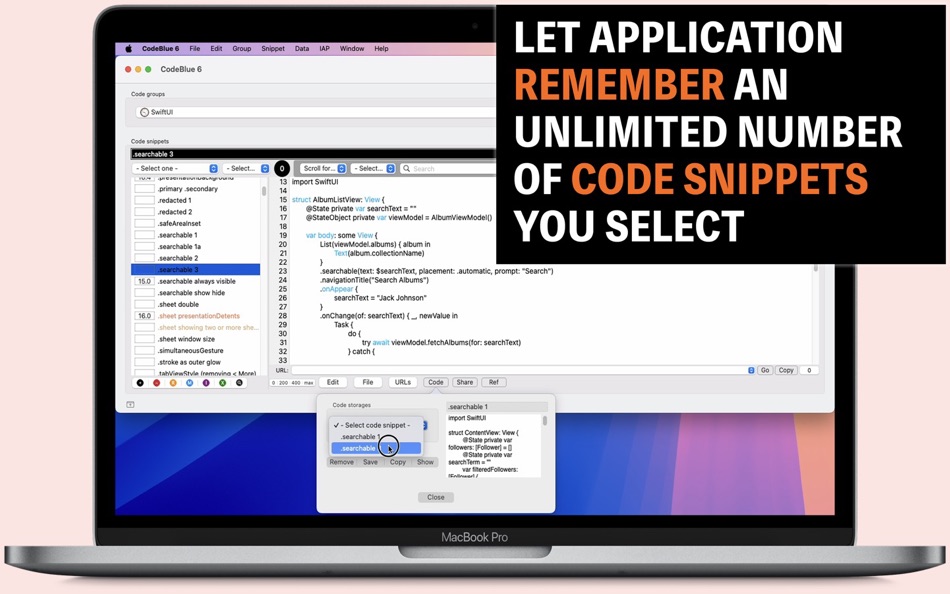Choose the highlighted .searchable popup entry
This screenshot has height=594, width=950.
click(376, 449)
